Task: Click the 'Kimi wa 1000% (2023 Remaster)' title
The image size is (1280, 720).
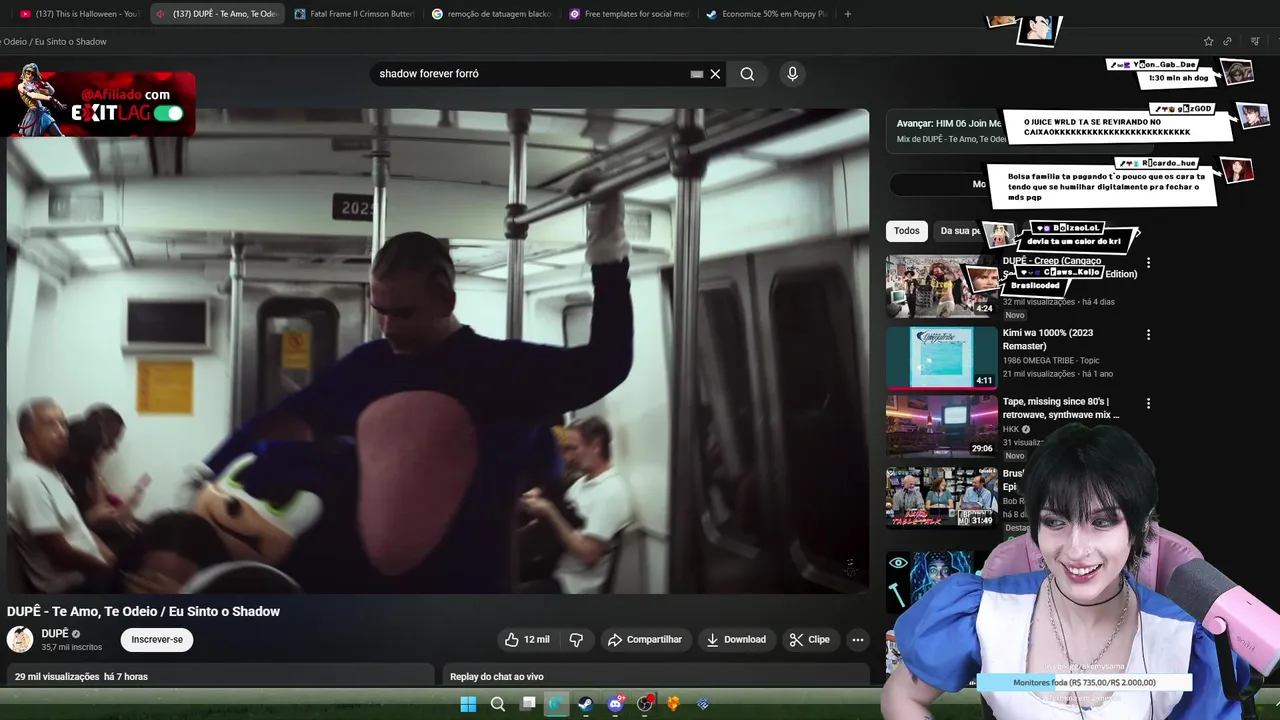Action: (1048, 339)
